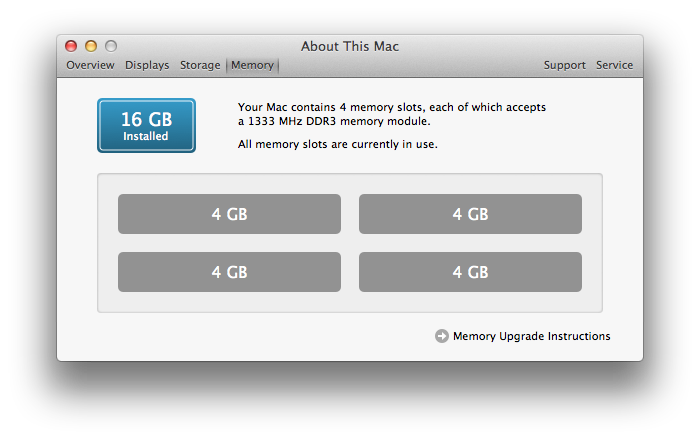Click the bottom-right 4 GB memory slot
The width and height of the screenshot is (700, 440).
[470, 272]
